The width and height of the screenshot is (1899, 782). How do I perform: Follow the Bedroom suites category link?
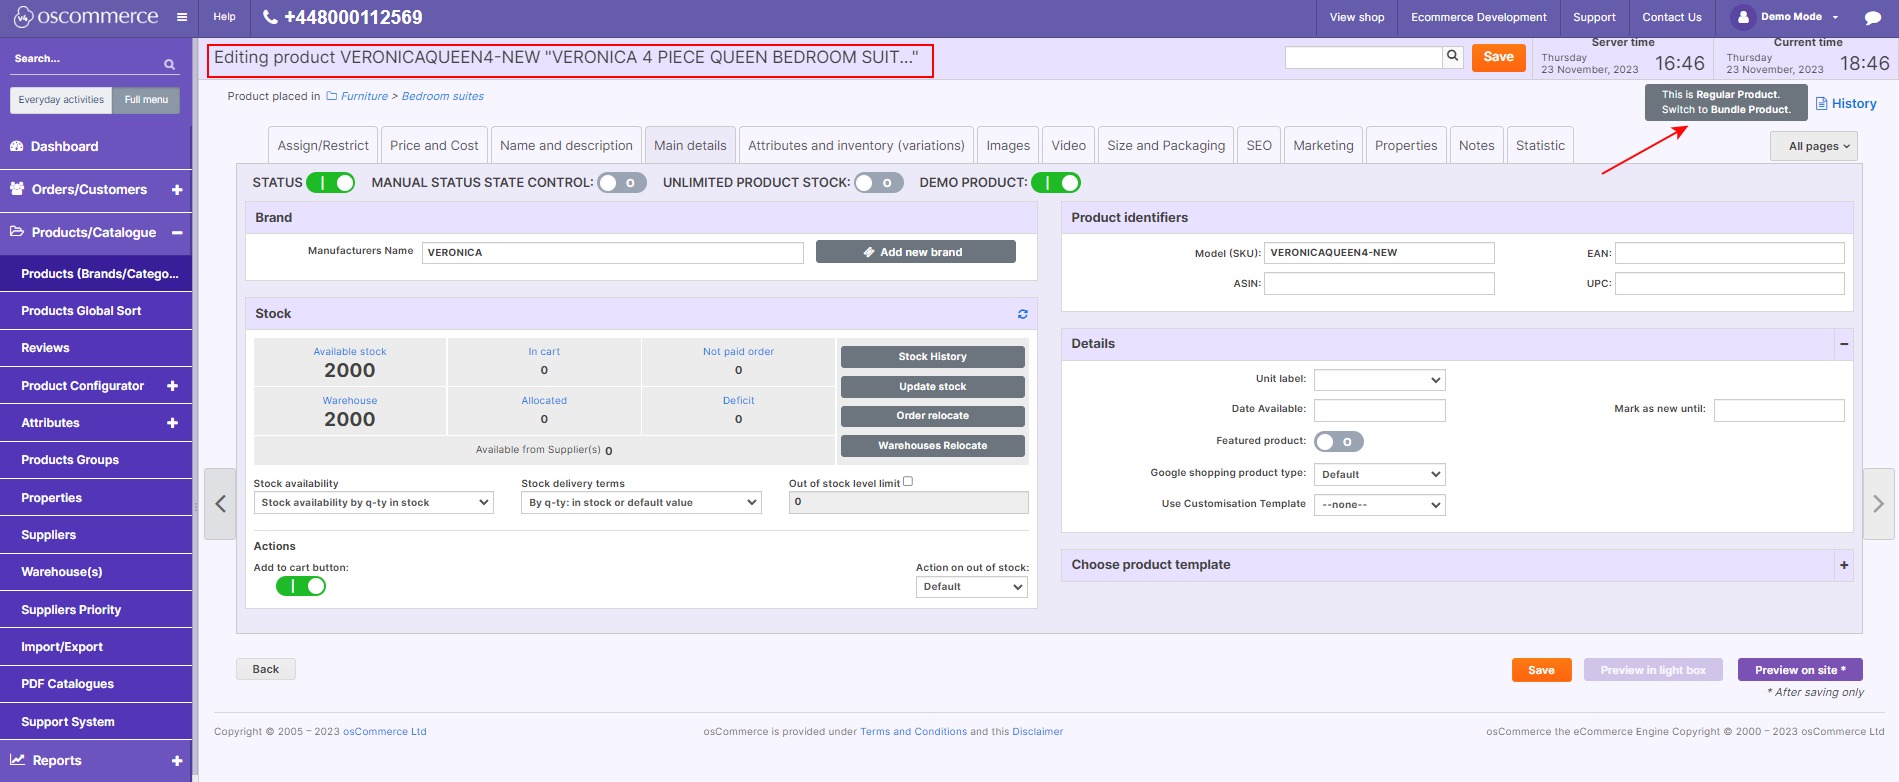click(442, 96)
